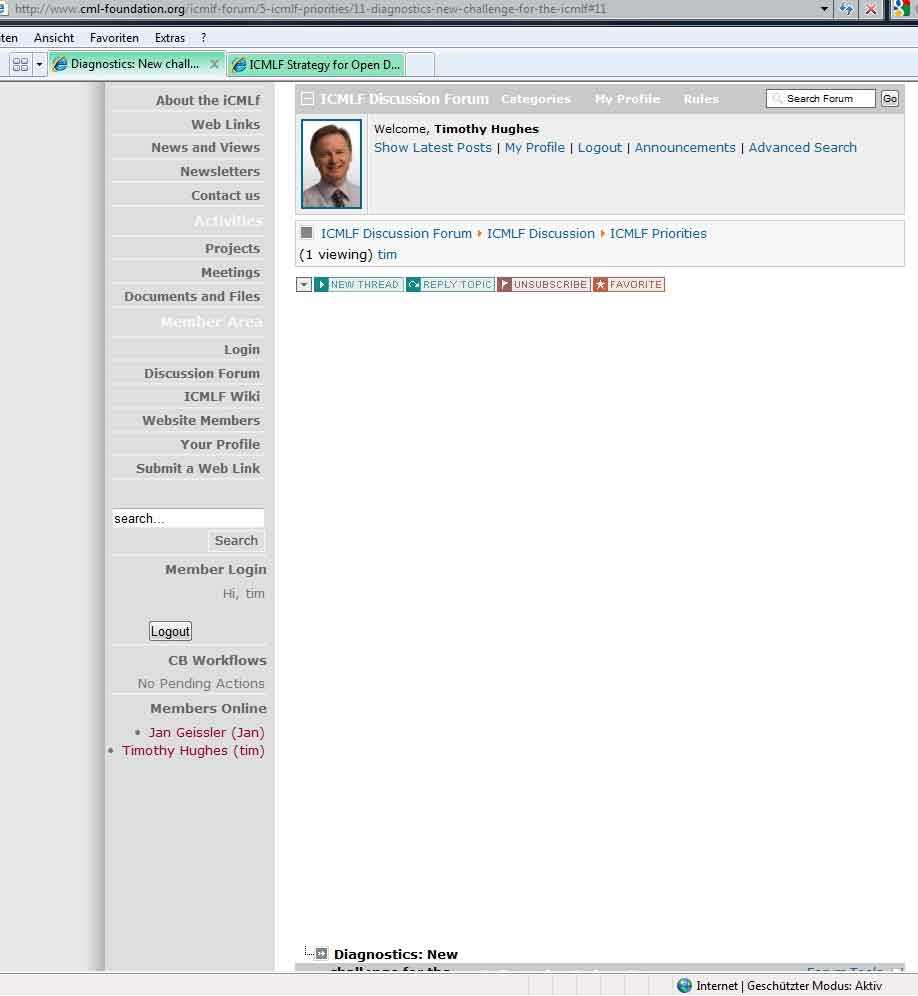
Task: Collapse the ICMLF Discussion Forum header box
Action: pos(307,98)
